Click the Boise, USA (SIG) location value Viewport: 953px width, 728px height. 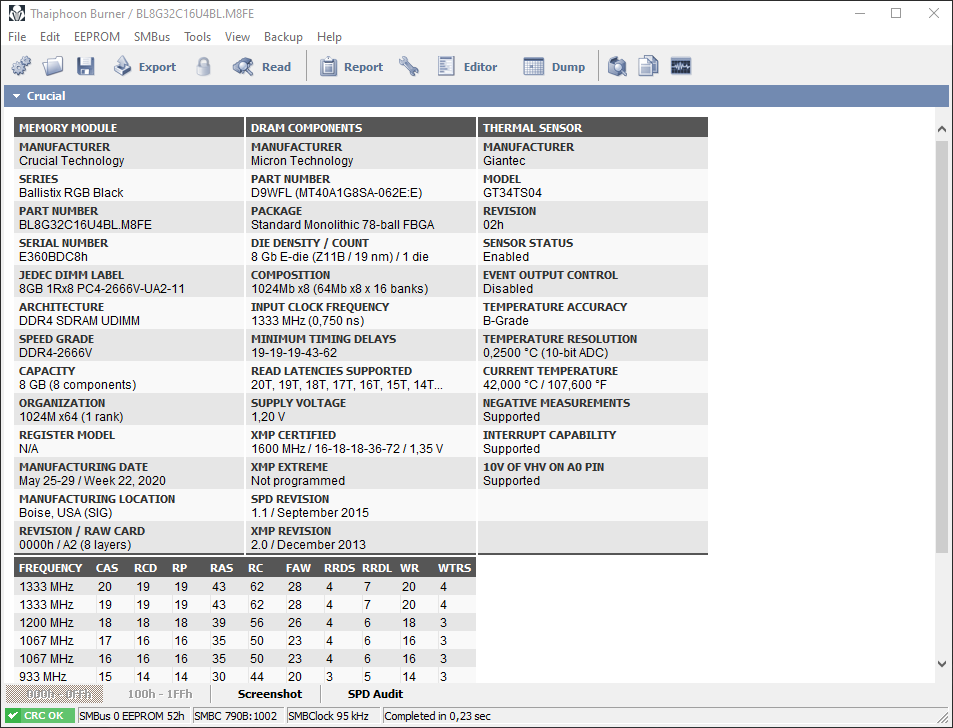[66, 513]
